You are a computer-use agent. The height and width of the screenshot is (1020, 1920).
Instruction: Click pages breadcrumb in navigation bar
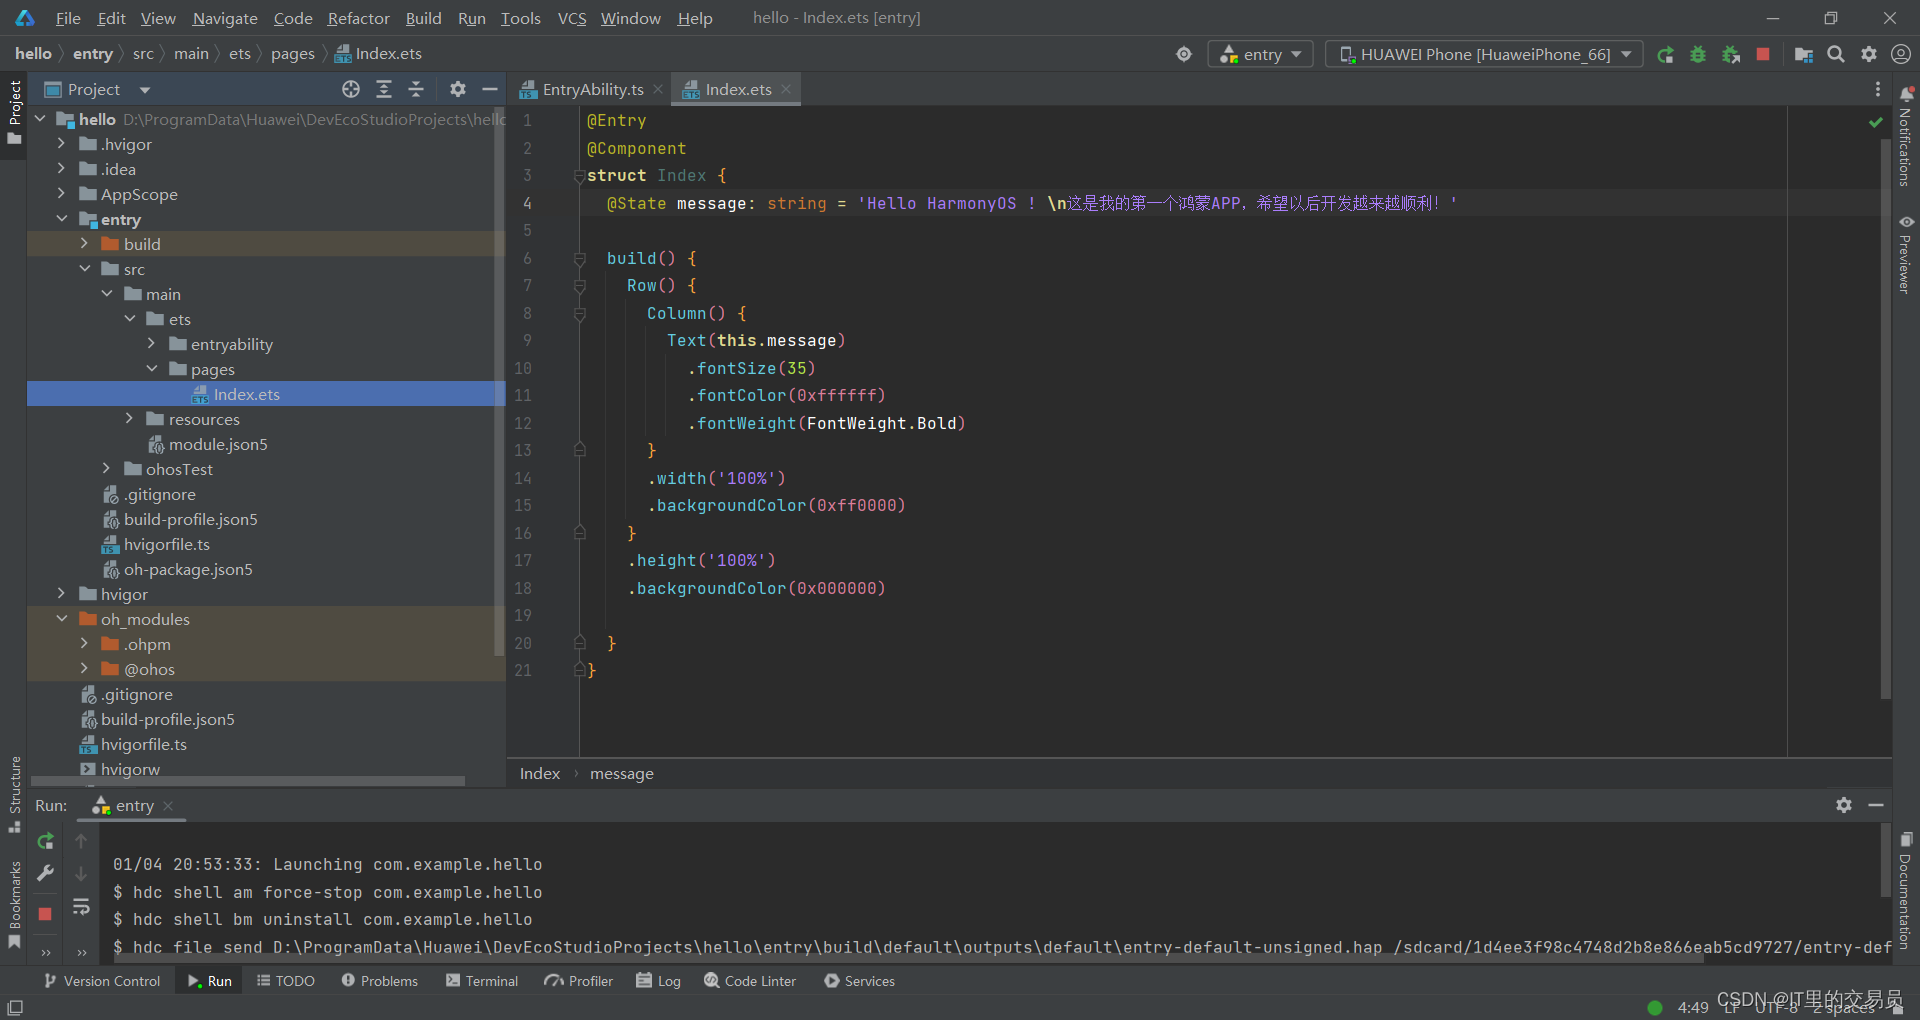tap(292, 54)
